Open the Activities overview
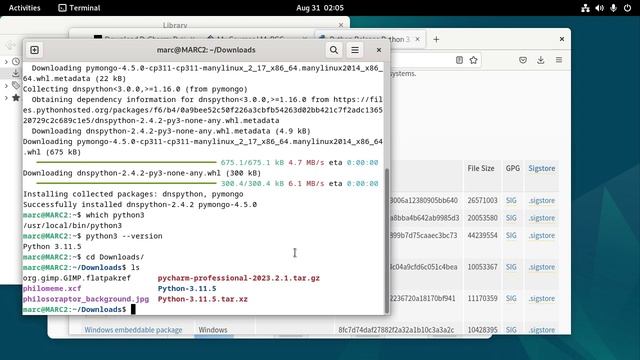 pyautogui.click(x=24, y=8)
